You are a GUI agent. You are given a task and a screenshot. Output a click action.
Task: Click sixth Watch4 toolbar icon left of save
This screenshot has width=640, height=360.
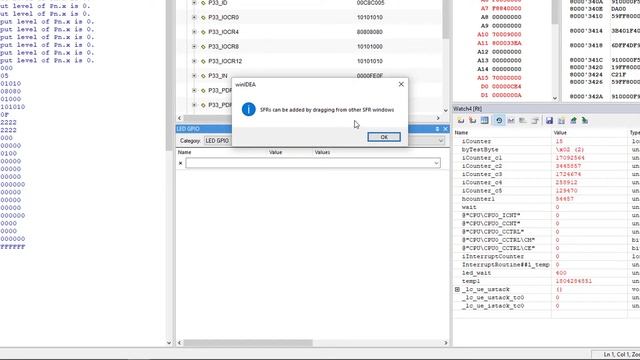[522, 120]
